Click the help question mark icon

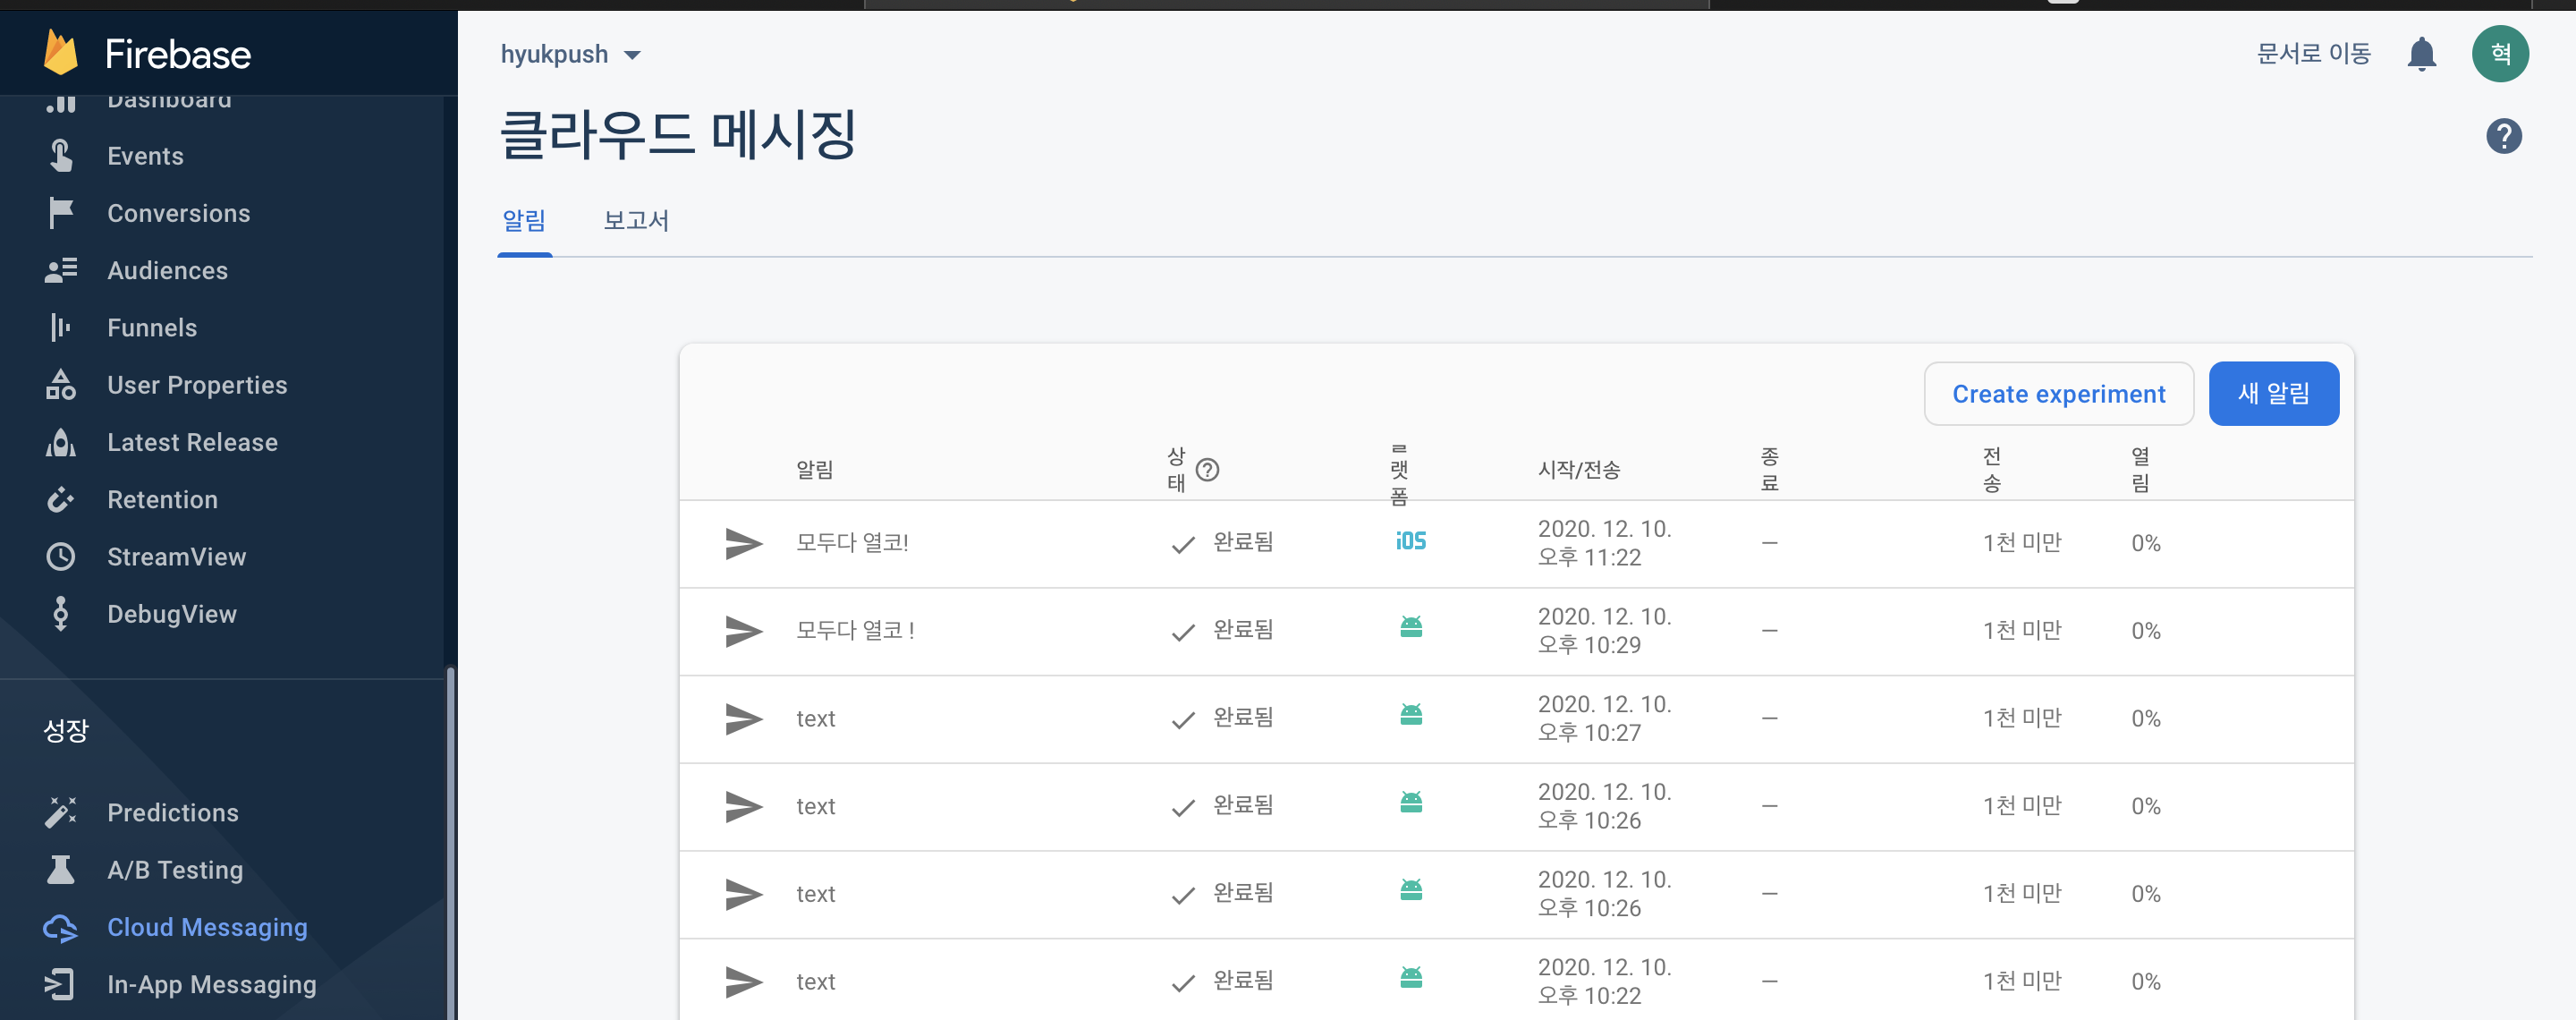coord(2503,136)
